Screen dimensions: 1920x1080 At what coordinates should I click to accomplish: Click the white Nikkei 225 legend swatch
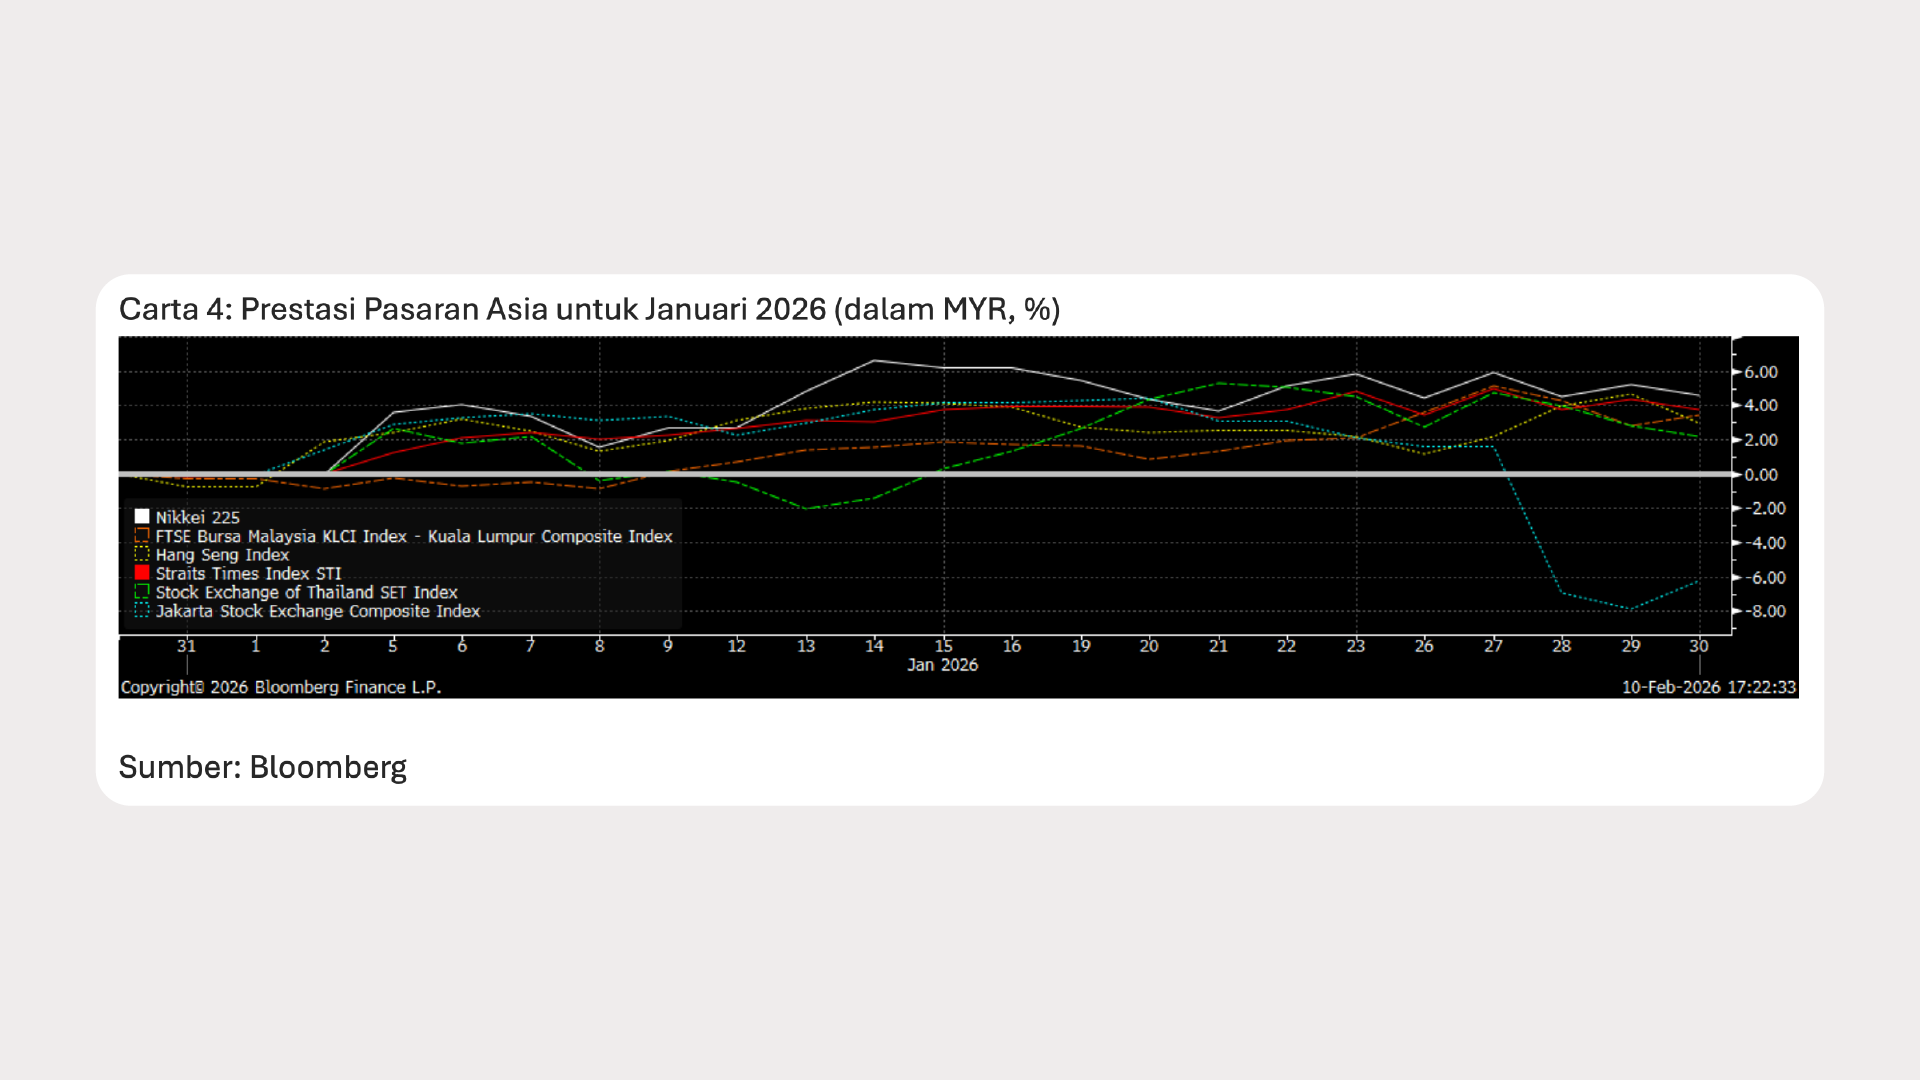coord(143,517)
